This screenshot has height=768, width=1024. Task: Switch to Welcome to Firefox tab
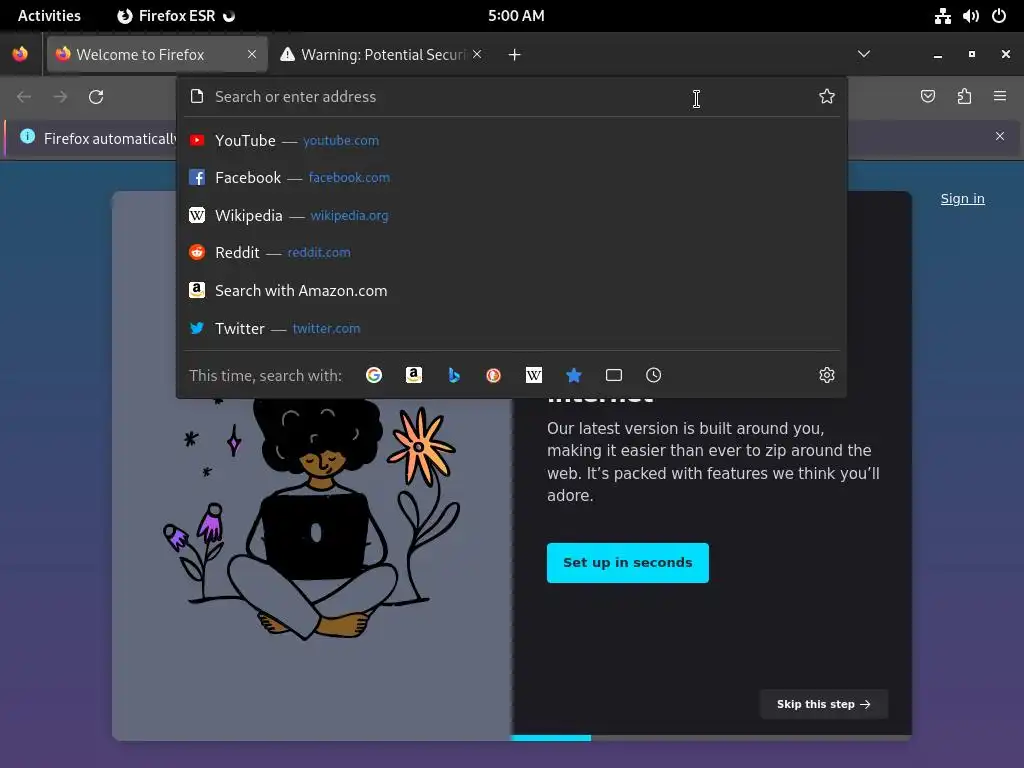tap(157, 54)
